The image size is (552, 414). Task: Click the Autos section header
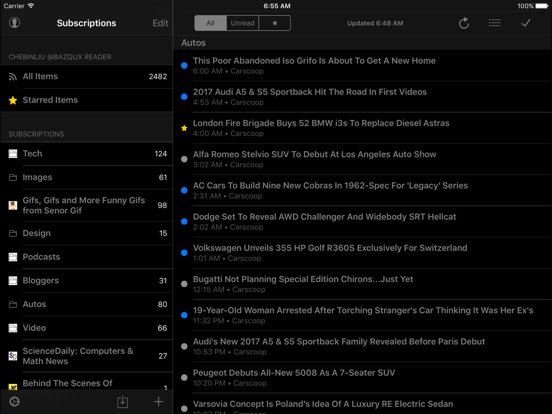coord(363,43)
